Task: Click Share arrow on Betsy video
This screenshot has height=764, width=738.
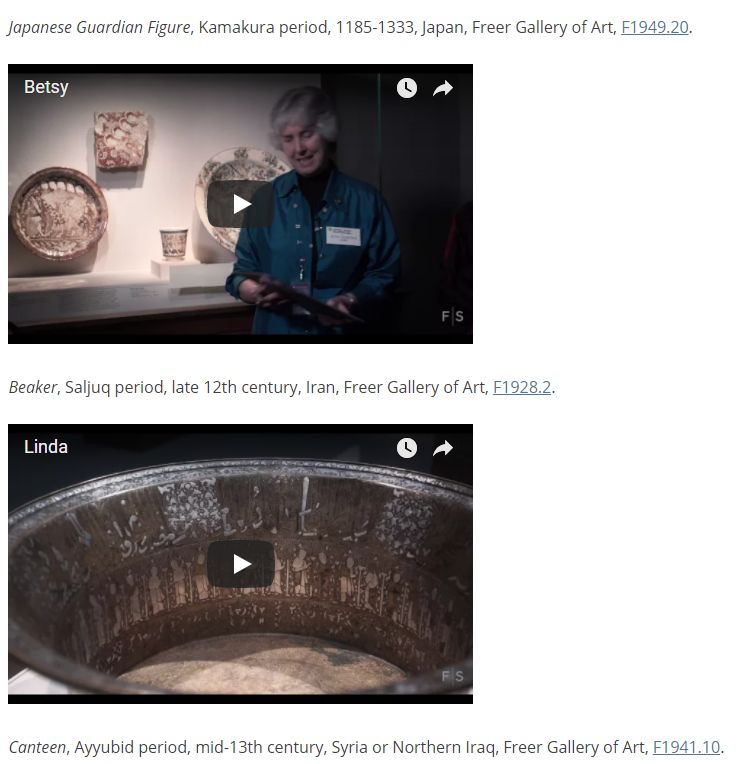Action: 443,88
